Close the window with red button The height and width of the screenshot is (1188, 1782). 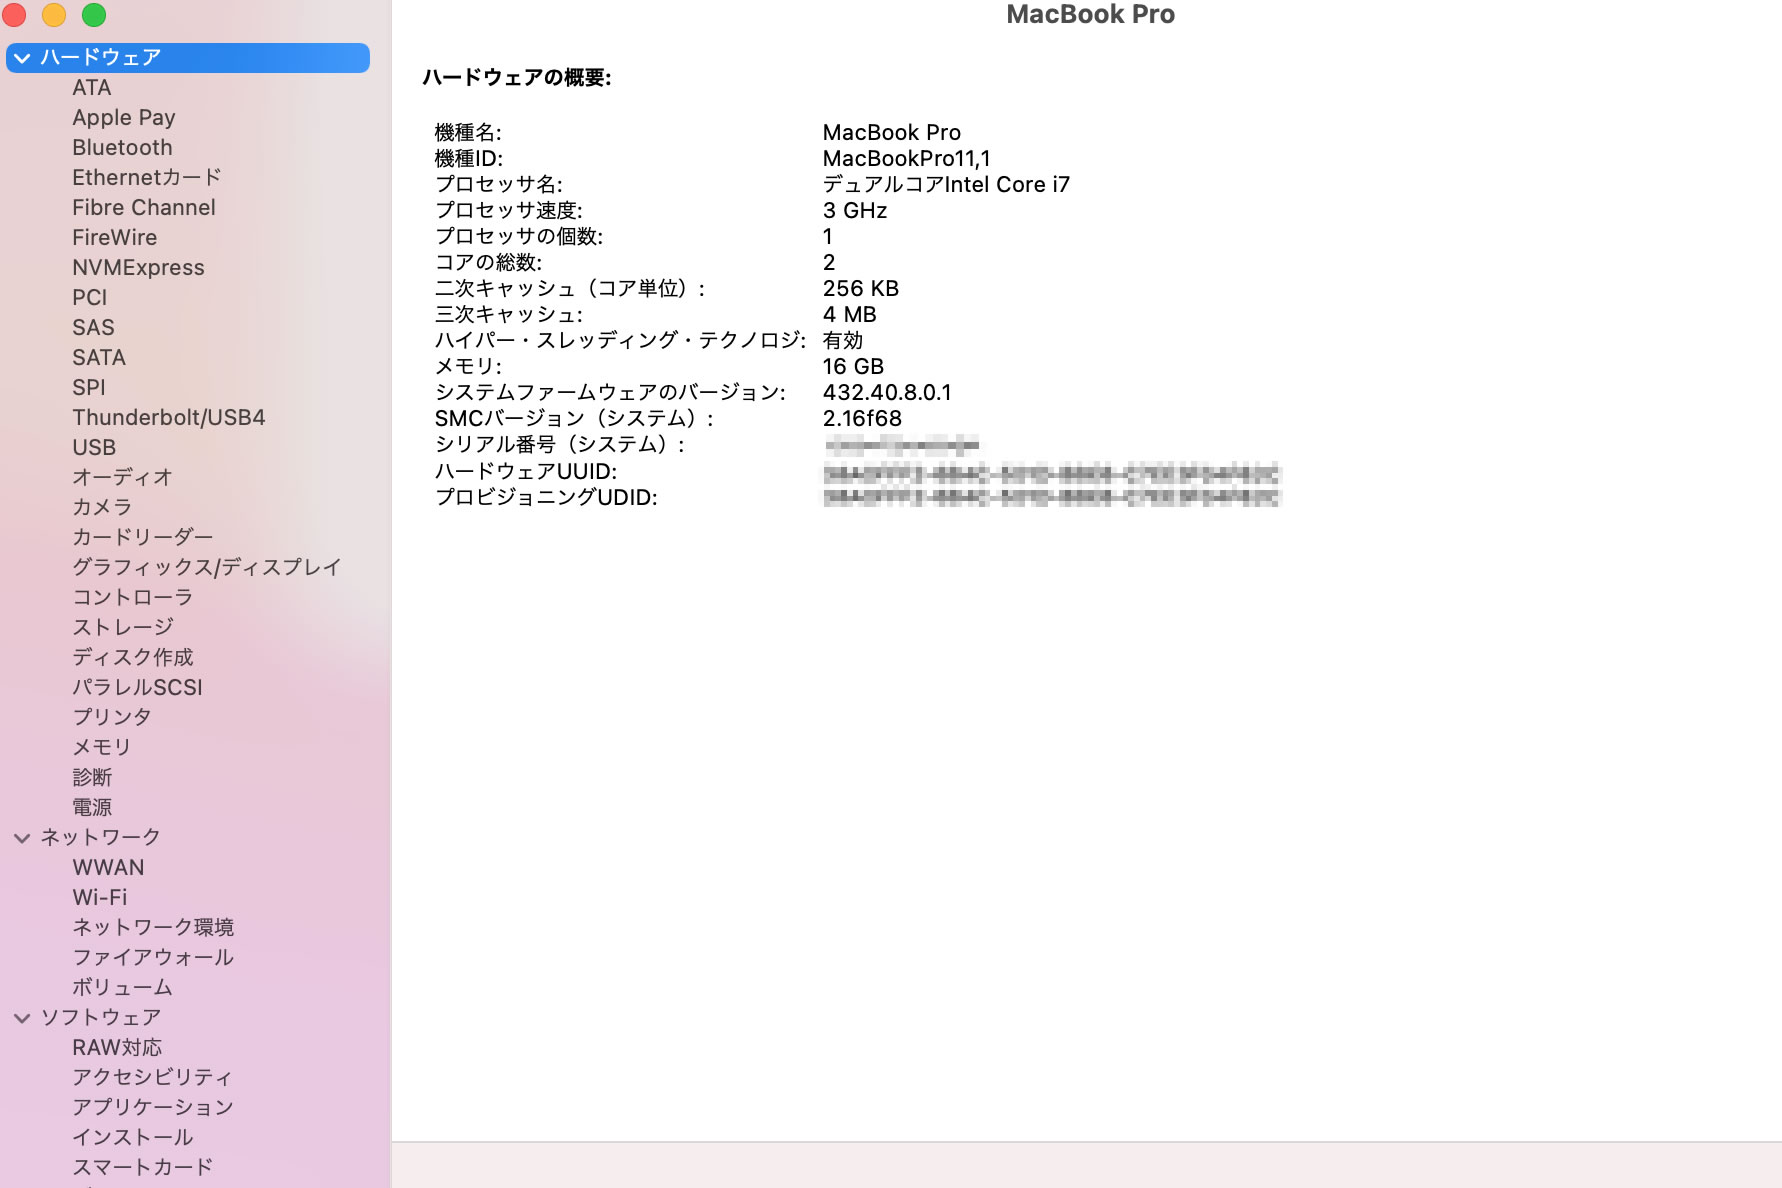coord(14,14)
